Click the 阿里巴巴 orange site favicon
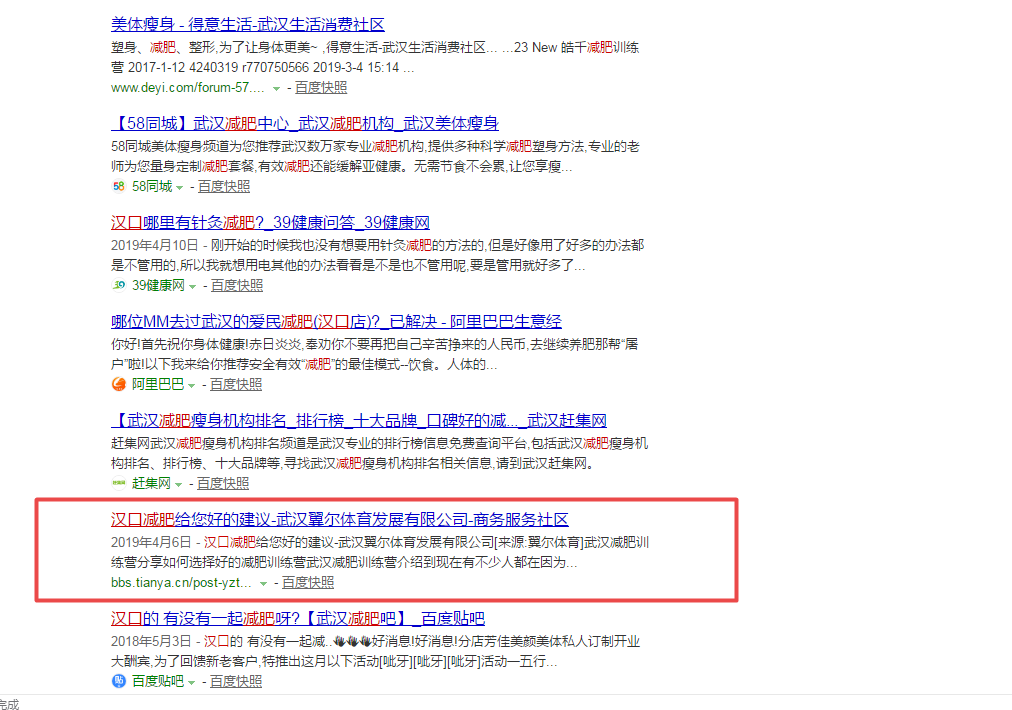The image size is (1012, 710). point(119,385)
